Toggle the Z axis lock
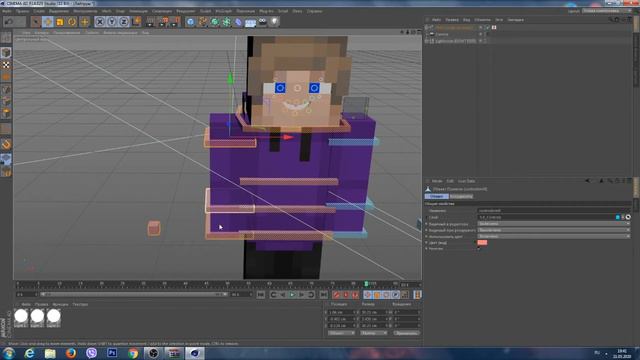 pos(124,22)
